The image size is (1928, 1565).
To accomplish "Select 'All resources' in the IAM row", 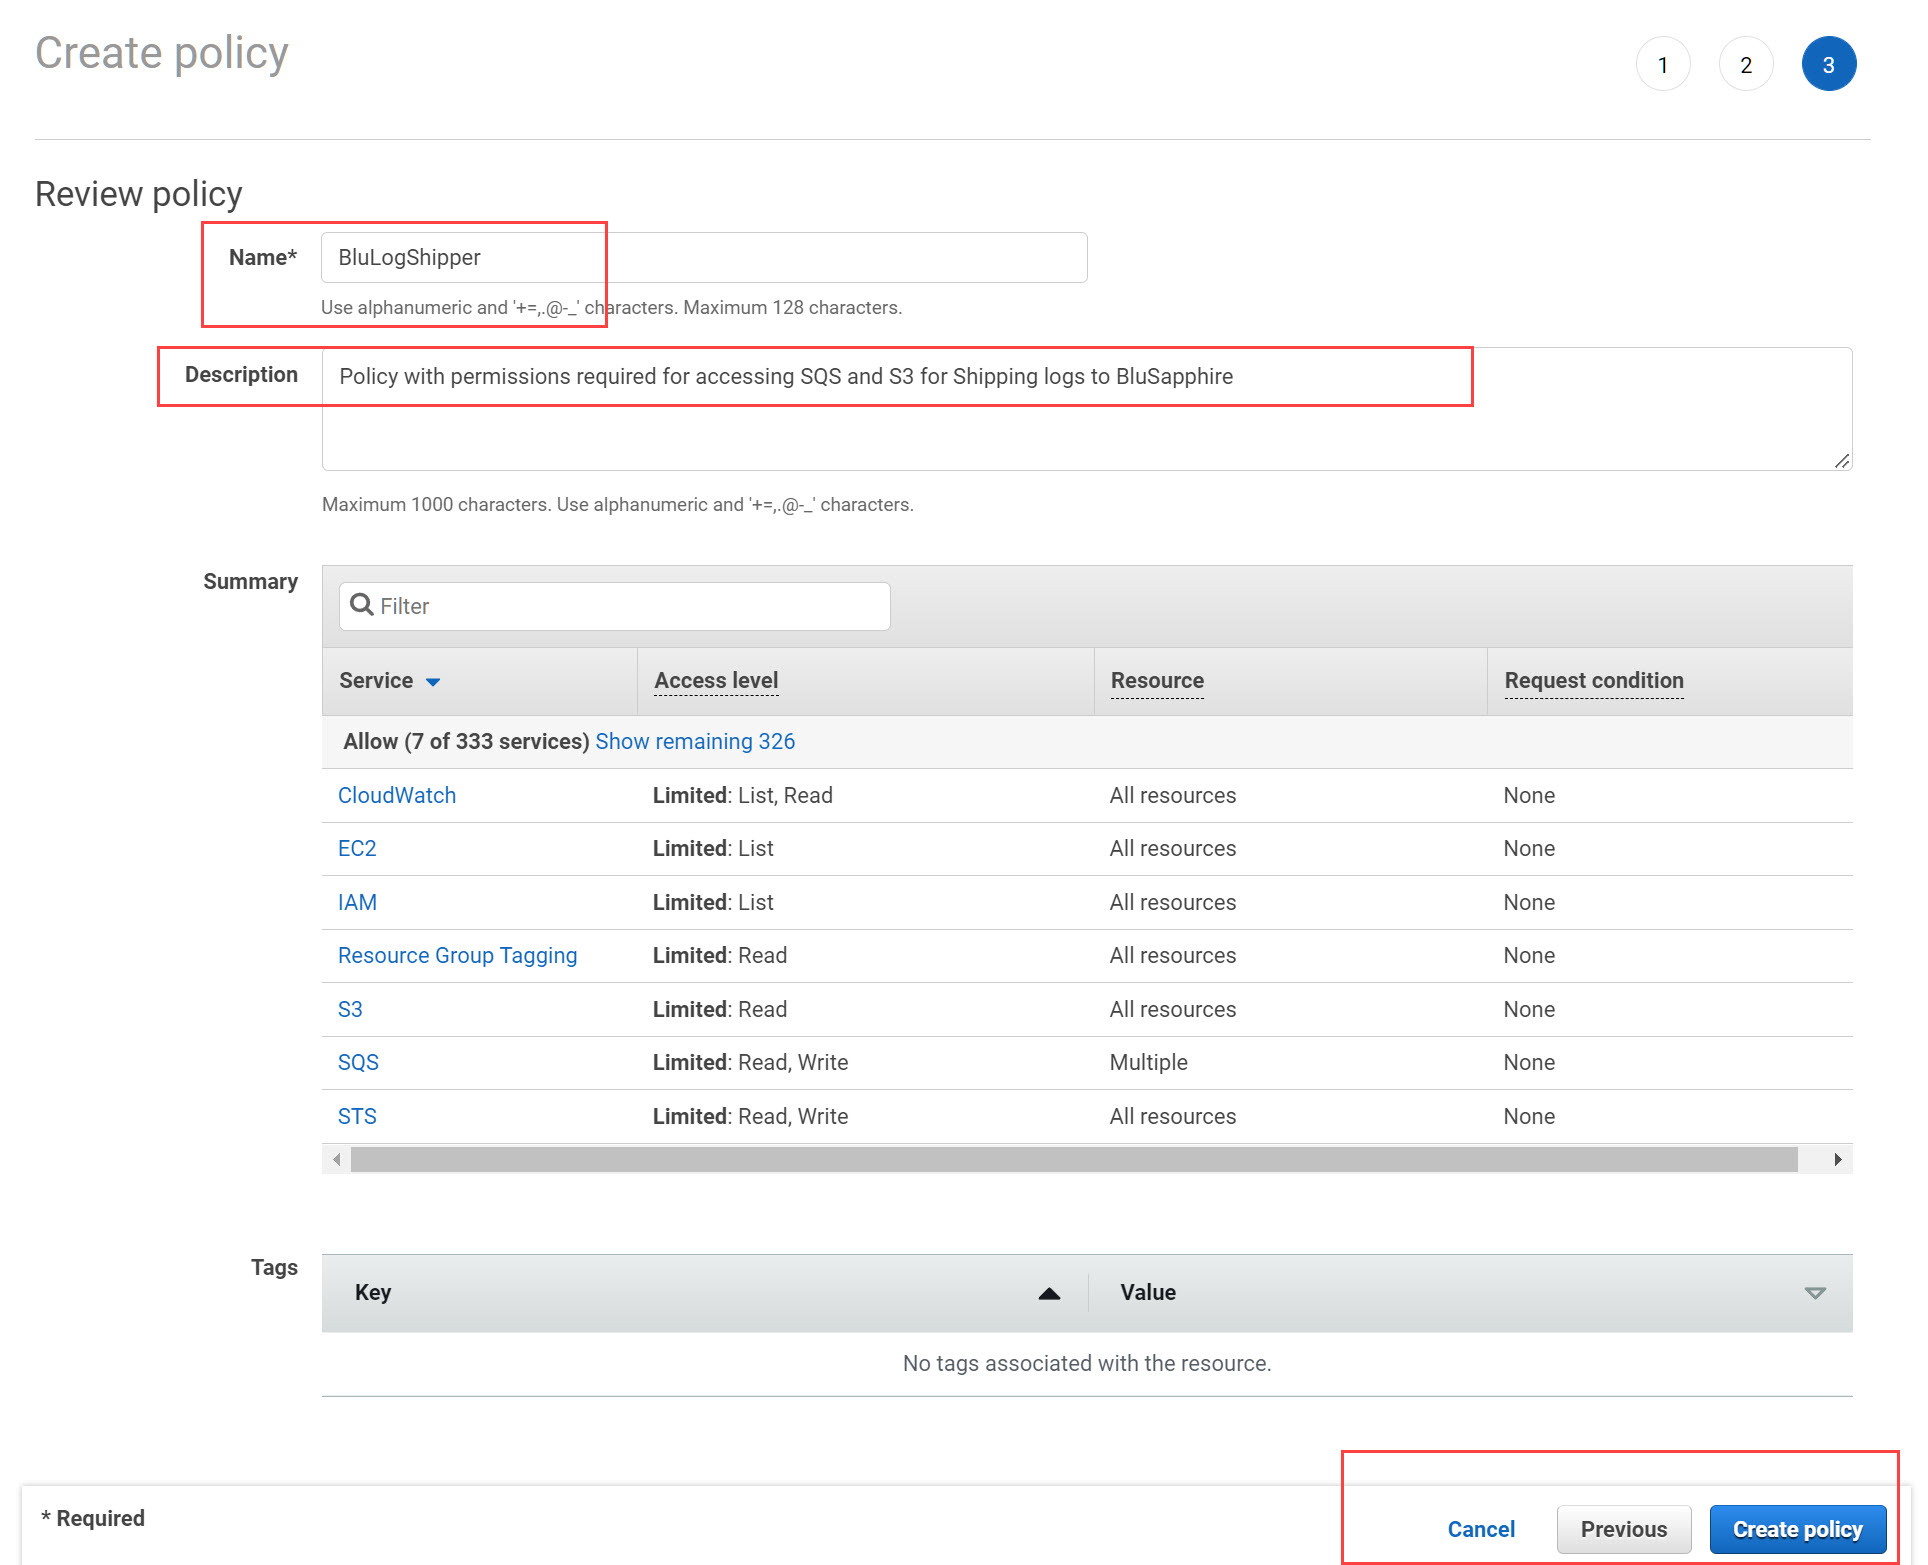I will (1173, 902).
